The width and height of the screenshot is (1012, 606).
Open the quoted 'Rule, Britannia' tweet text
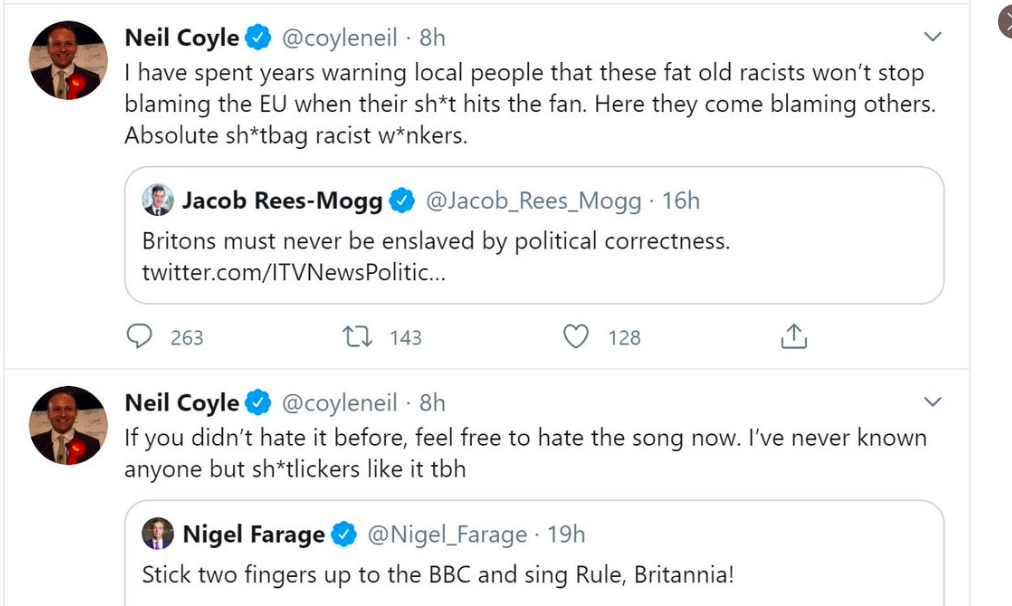[x=439, y=575]
